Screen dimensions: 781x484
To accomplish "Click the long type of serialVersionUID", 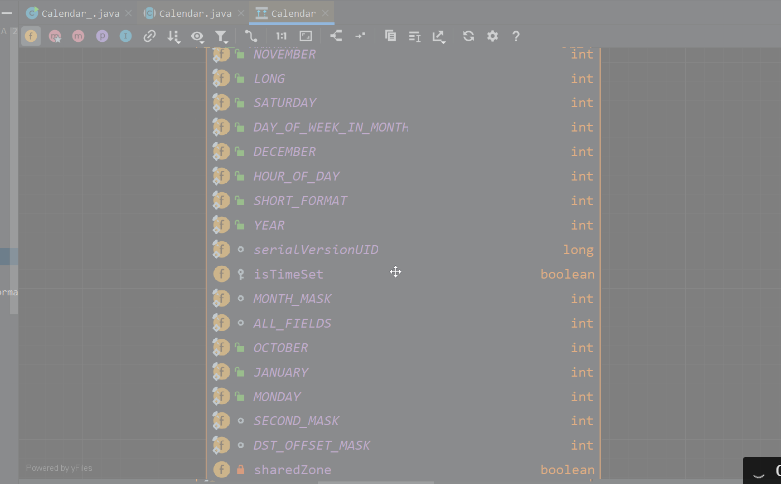I will point(578,250).
